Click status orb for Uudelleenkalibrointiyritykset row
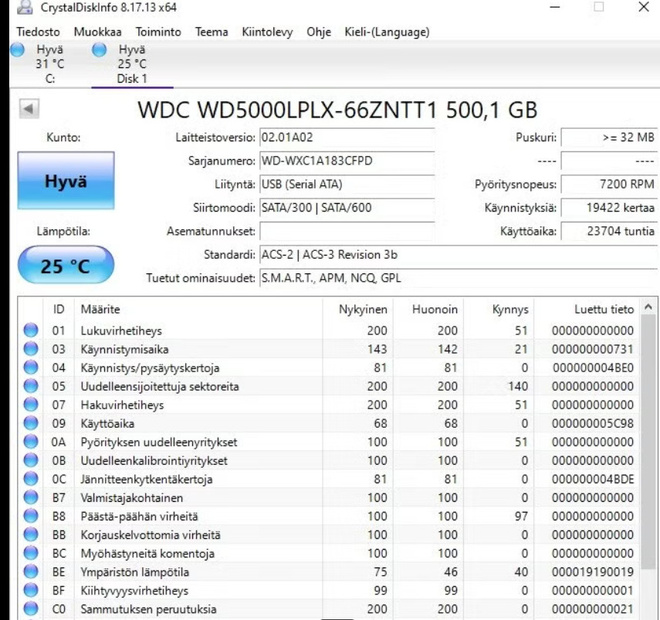Image resolution: width=660 pixels, height=620 pixels. (31, 460)
